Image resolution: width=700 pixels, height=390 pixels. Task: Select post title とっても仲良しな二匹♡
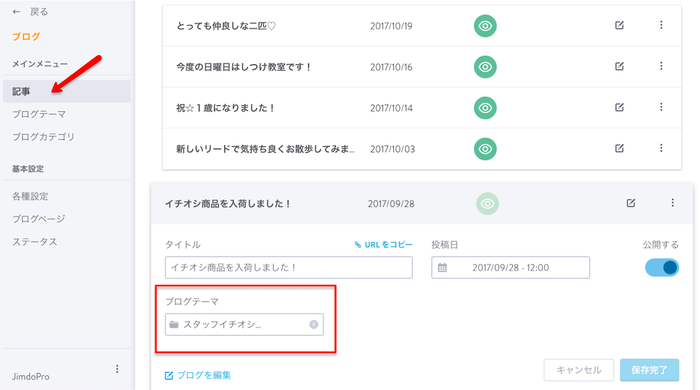[x=226, y=26]
